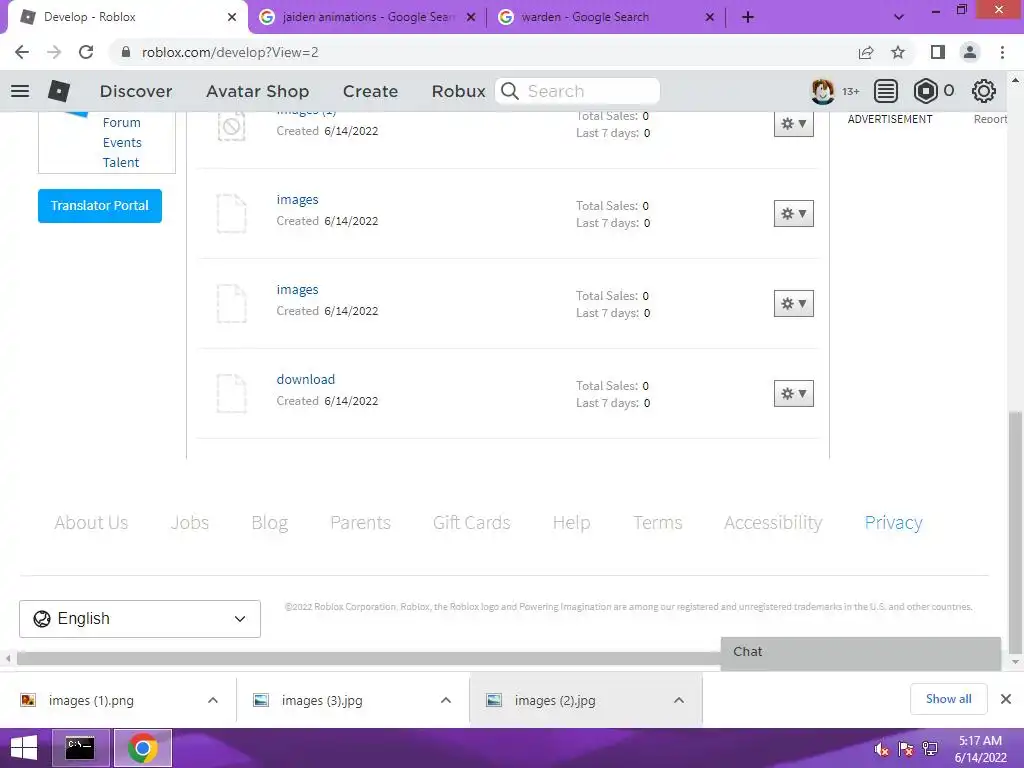The image size is (1024, 768).
Task: Click the Help footer link
Action: pyautogui.click(x=571, y=522)
